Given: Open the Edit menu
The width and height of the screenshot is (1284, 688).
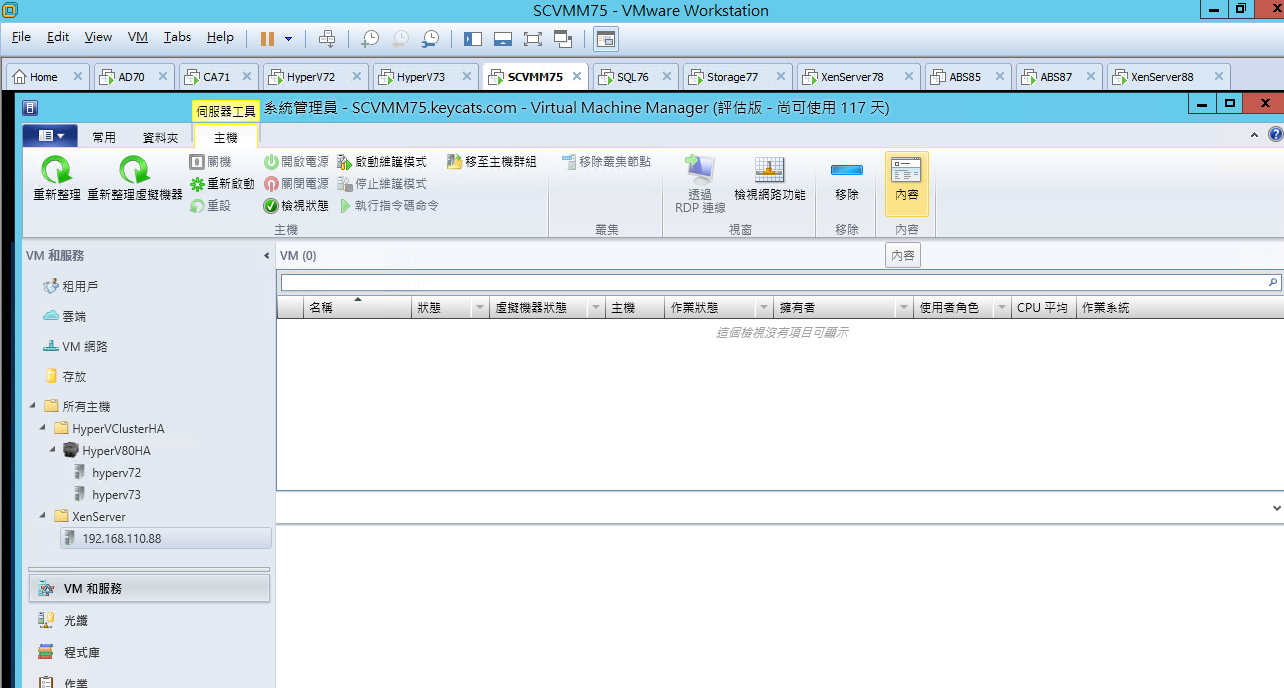Looking at the screenshot, I should [58, 37].
